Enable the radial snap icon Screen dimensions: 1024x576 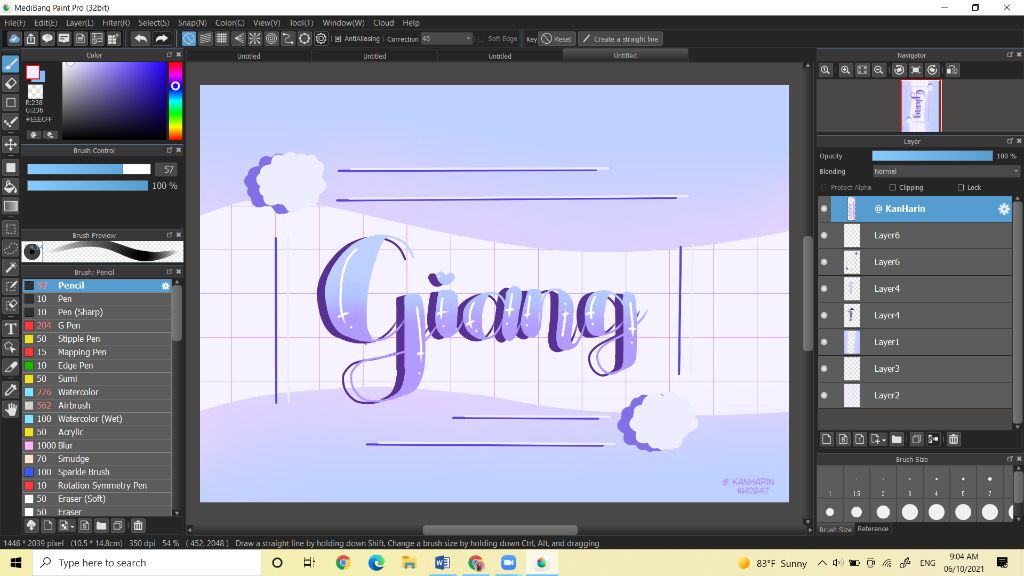pyautogui.click(x=255, y=39)
